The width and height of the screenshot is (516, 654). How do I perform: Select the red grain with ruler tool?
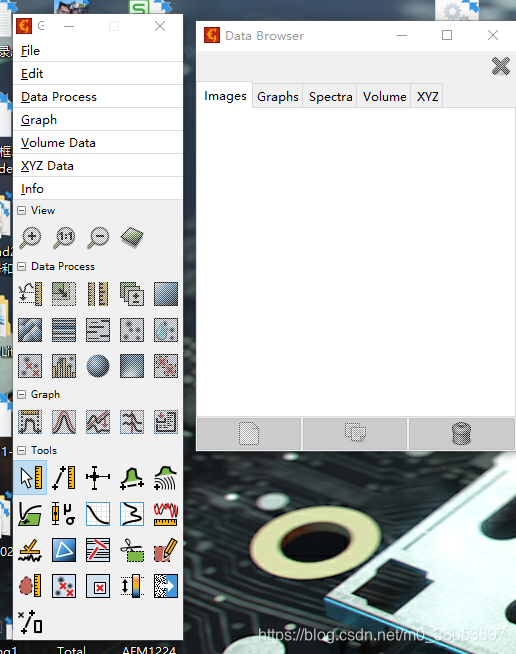pyautogui.click(x=30, y=586)
